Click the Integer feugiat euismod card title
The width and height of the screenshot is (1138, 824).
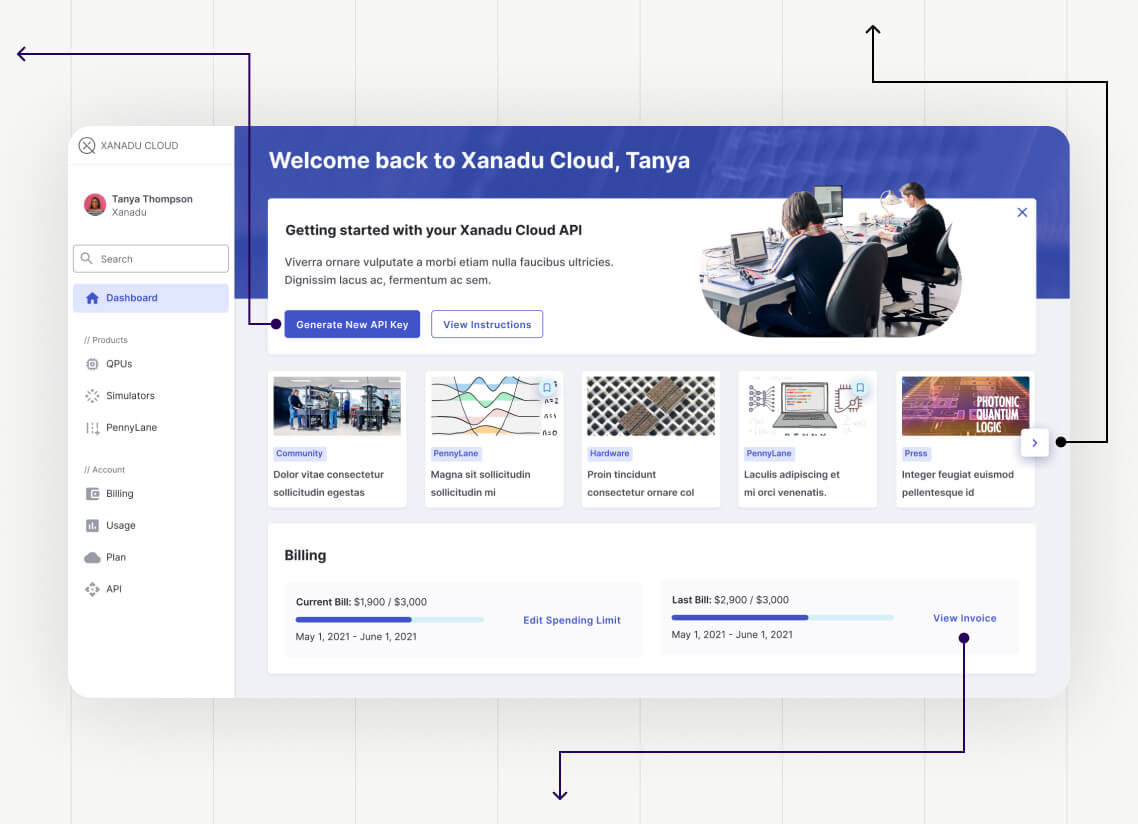(958, 484)
